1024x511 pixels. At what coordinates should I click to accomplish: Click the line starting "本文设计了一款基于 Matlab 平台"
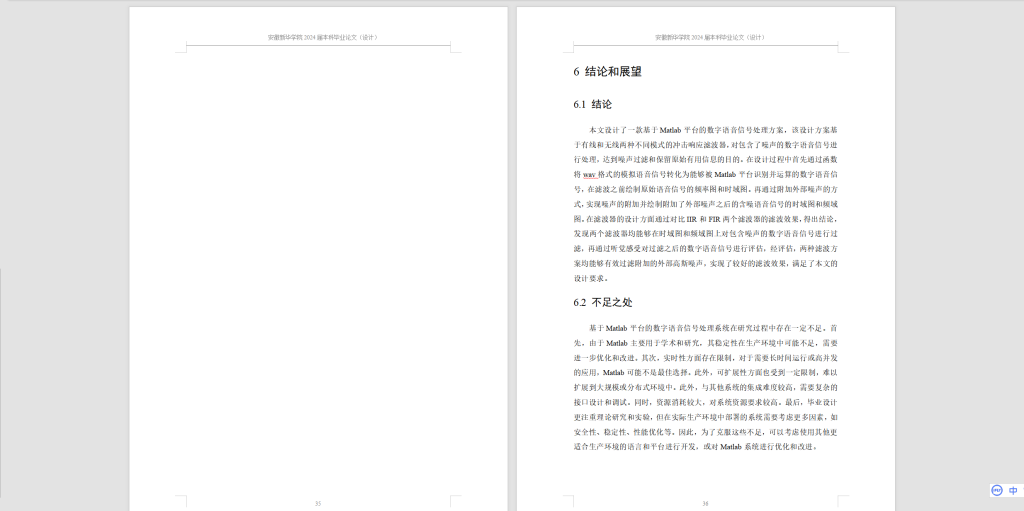tap(713, 129)
